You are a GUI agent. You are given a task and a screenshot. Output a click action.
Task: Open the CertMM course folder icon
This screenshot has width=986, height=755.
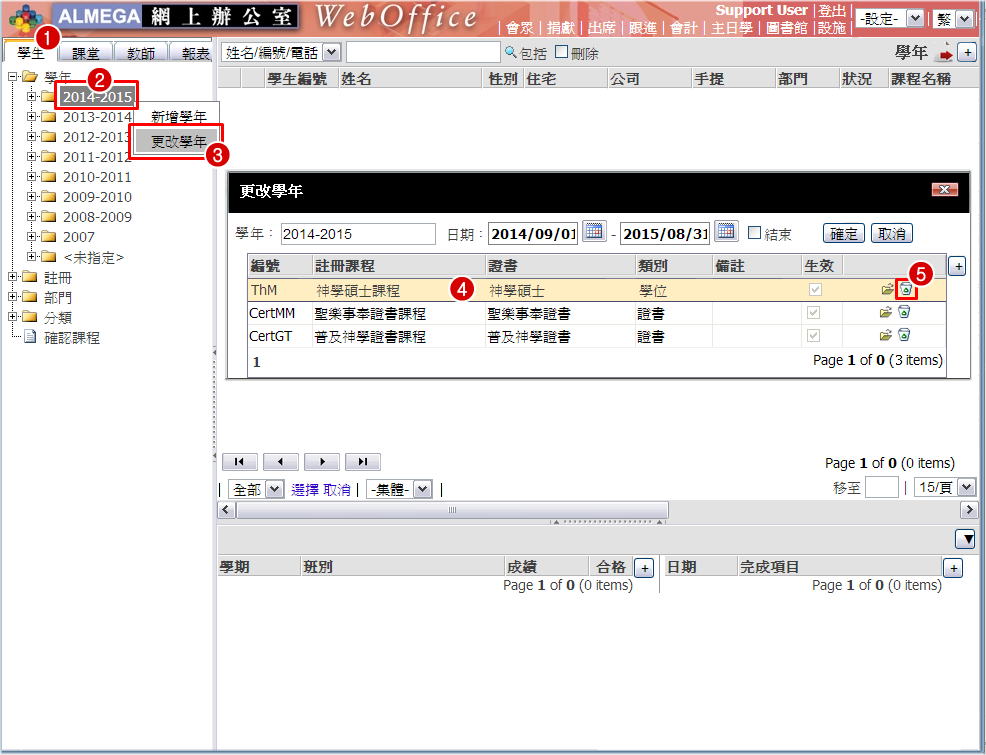pos(885,313)
